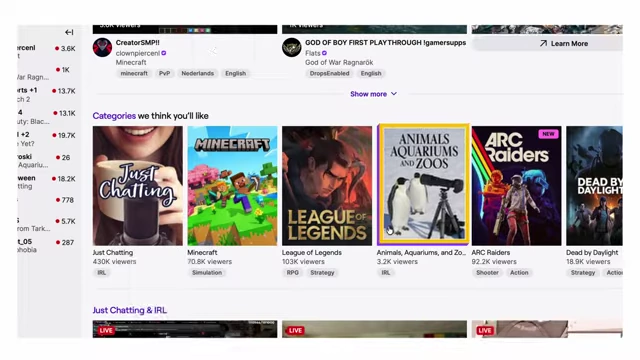
Task: Select English tag under Flats stream
Action: 371,73
